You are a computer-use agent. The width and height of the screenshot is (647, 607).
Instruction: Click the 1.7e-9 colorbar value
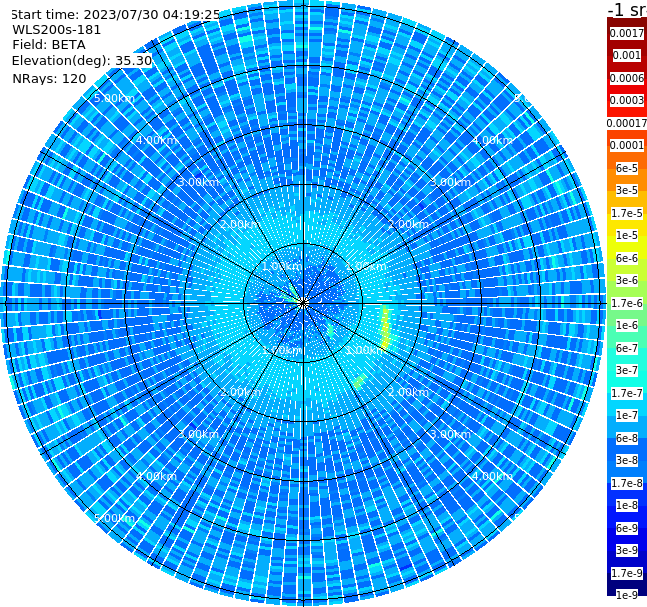[627, 573]
